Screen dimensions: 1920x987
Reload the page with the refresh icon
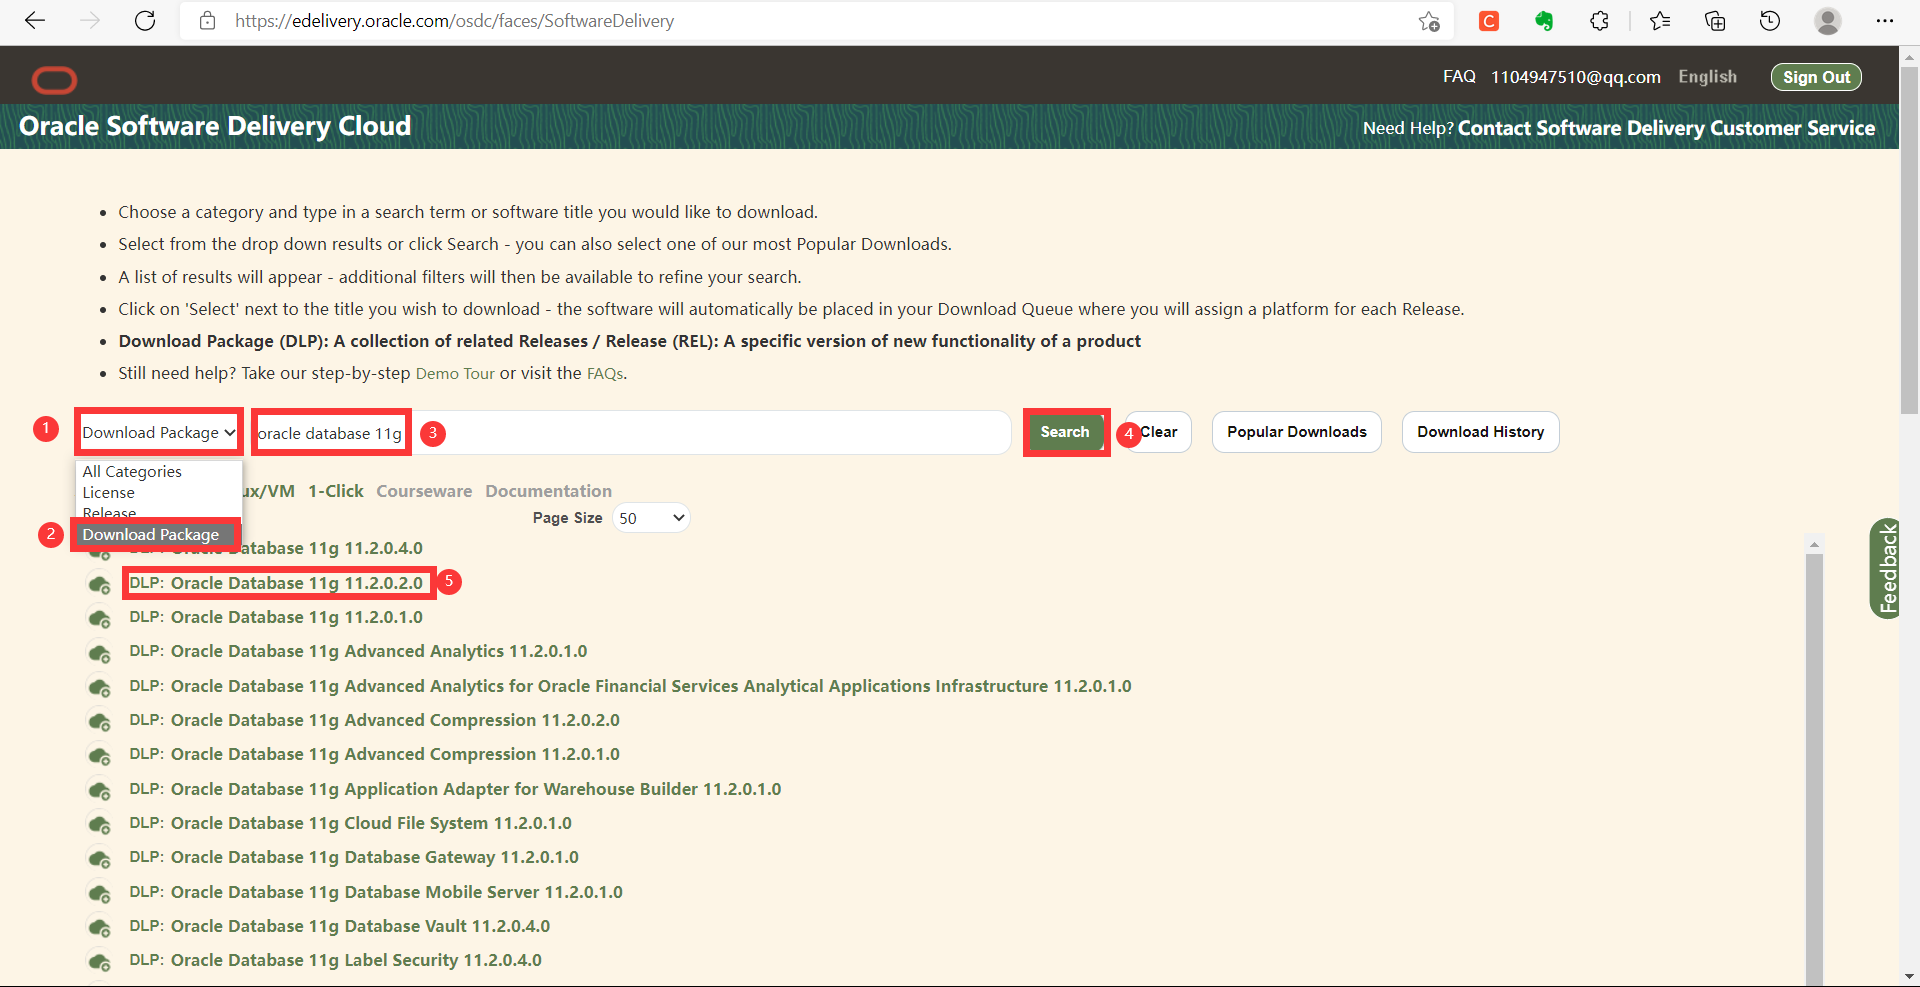(x=145, y=21)
